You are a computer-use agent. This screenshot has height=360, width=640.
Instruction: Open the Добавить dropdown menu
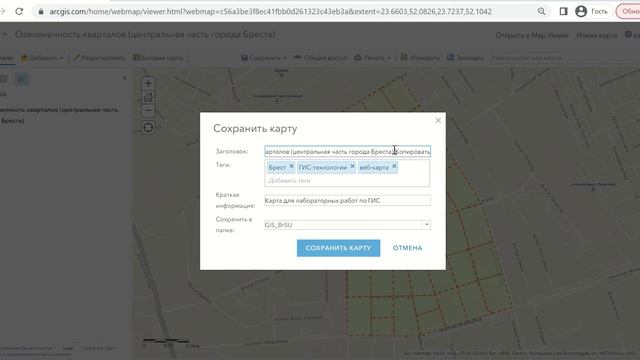[42, 58]
